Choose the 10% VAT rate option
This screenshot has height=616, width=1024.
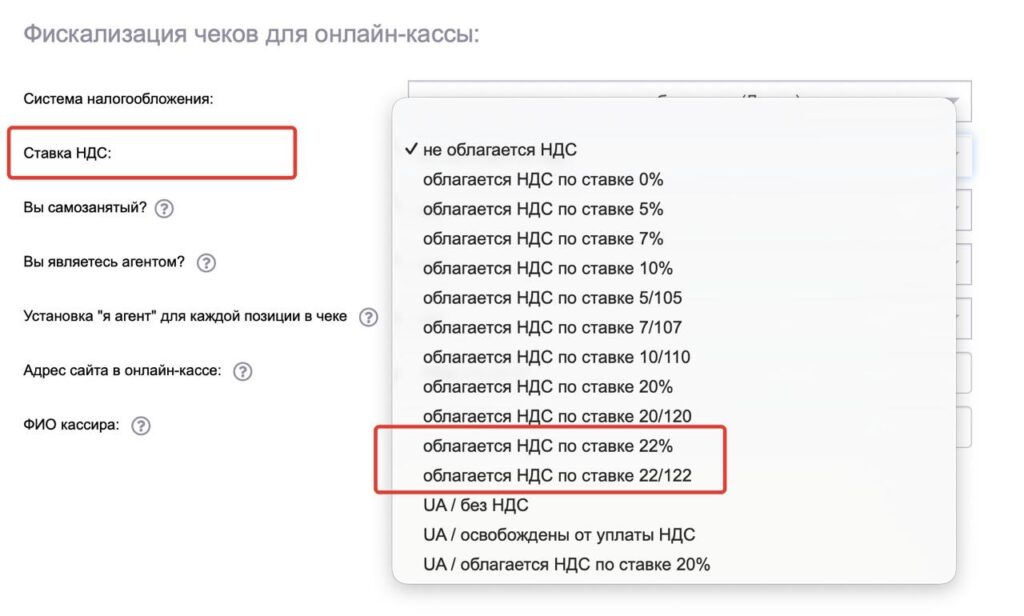[547, 268]
